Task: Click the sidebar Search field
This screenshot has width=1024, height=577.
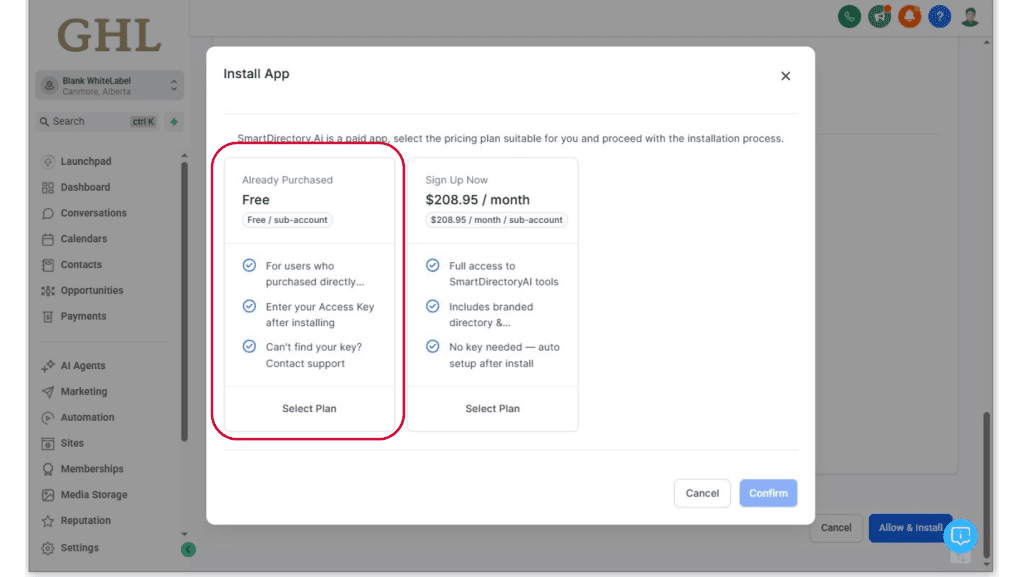Action: (x=85, y=122)
